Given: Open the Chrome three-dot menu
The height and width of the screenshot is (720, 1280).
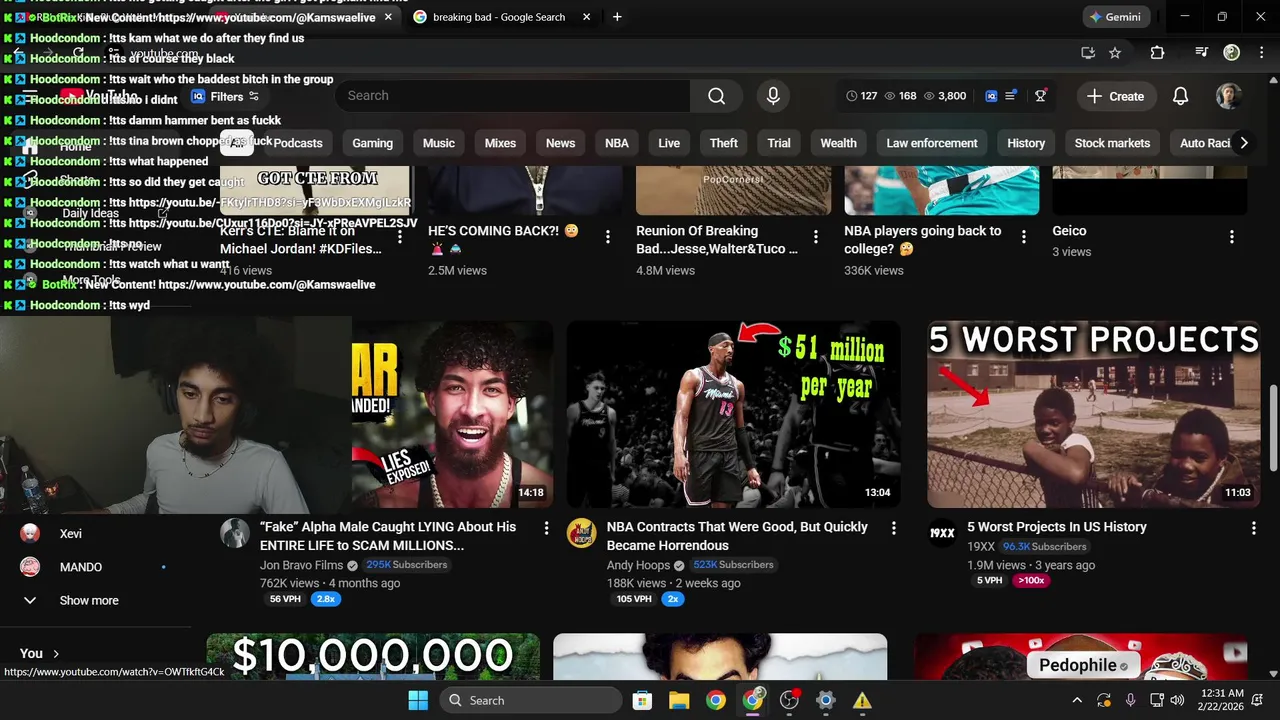Looking at the screenshot, I should [x=1261, y=53].
